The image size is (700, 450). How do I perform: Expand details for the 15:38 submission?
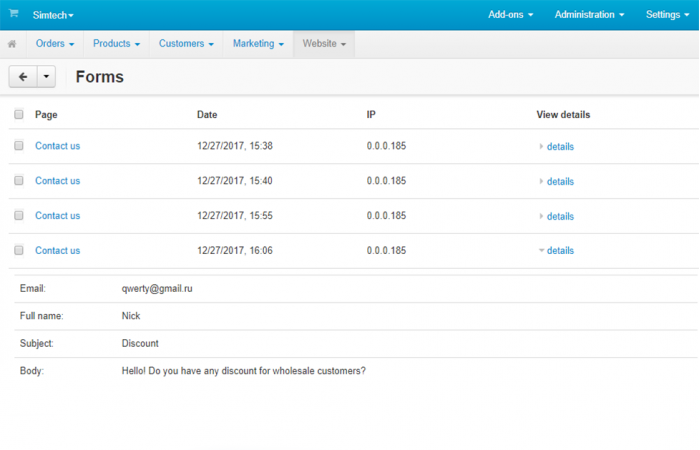557,146
